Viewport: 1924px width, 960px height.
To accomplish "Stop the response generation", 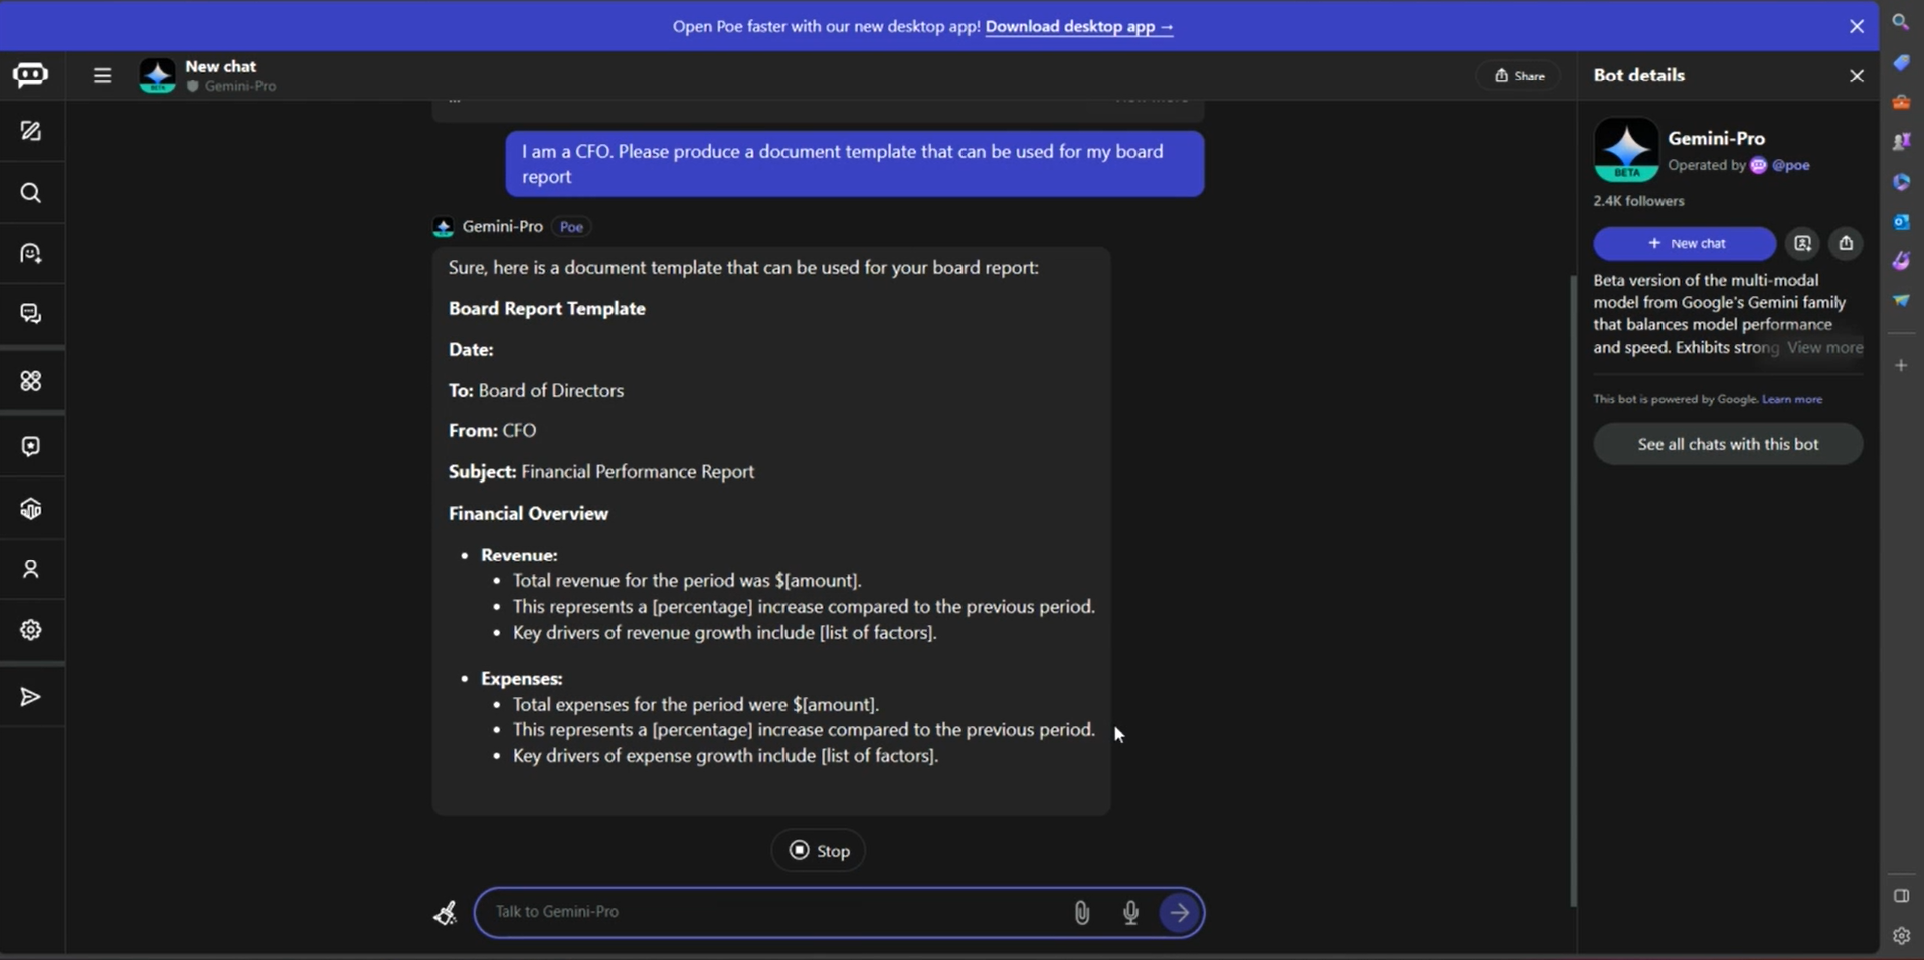I will [x=818, y=851].
